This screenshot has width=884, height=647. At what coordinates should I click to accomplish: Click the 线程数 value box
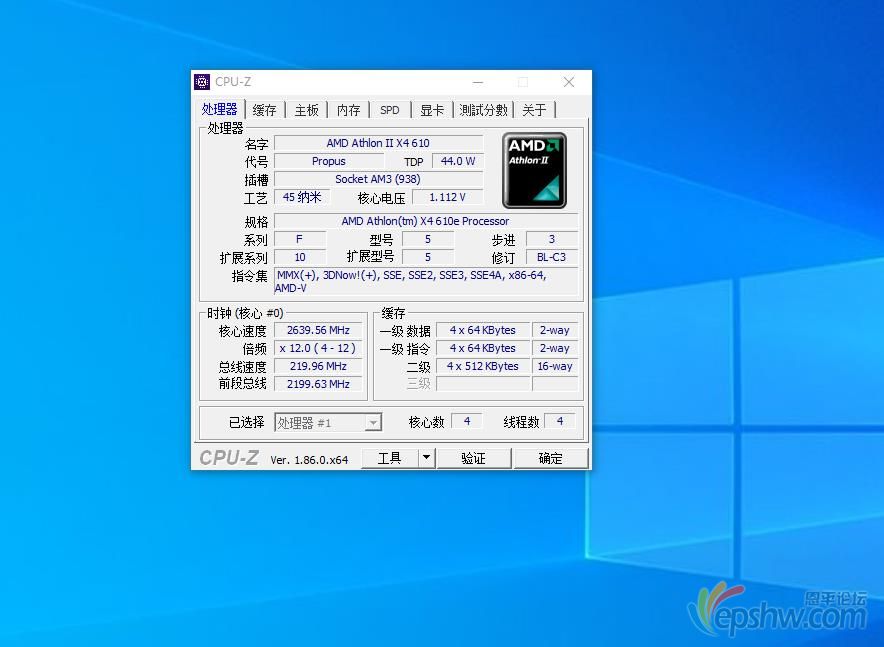[560, 422]
